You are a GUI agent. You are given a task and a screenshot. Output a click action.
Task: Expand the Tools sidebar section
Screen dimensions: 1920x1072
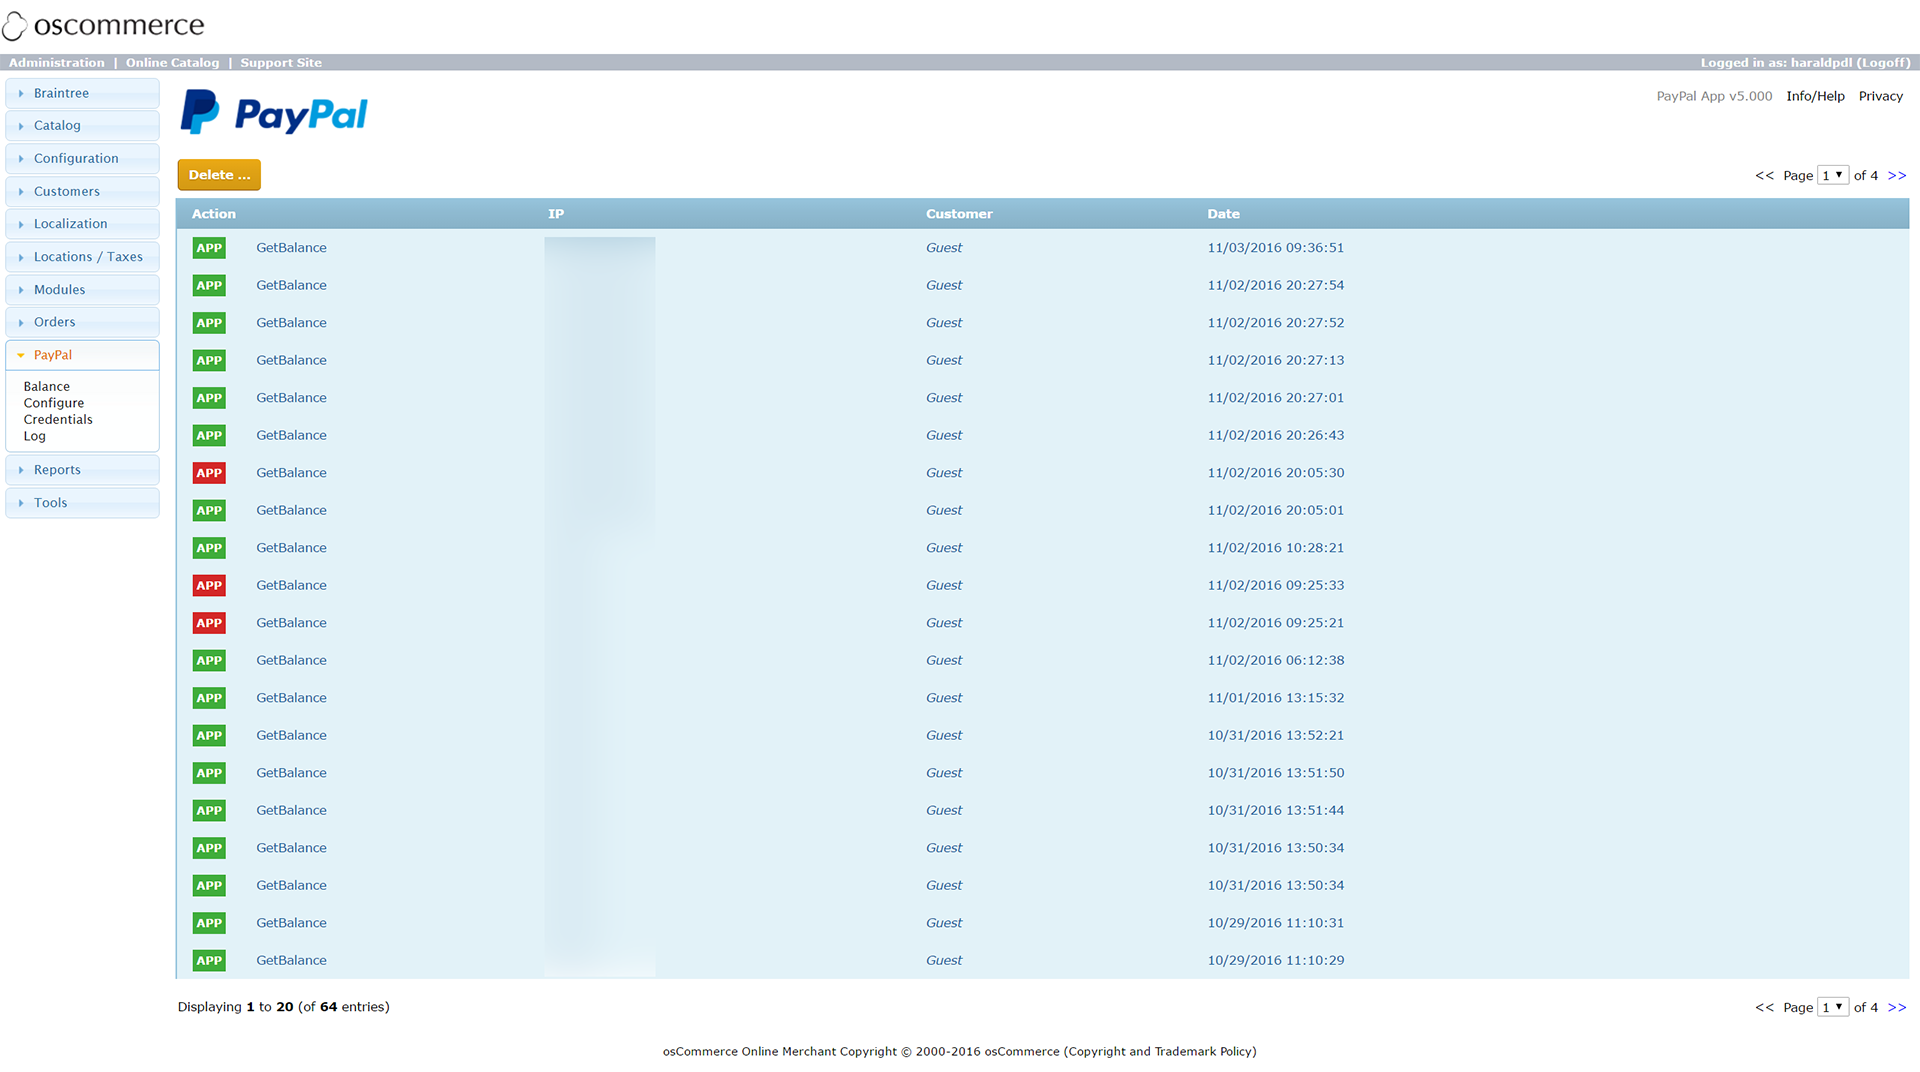pos(82,503)
